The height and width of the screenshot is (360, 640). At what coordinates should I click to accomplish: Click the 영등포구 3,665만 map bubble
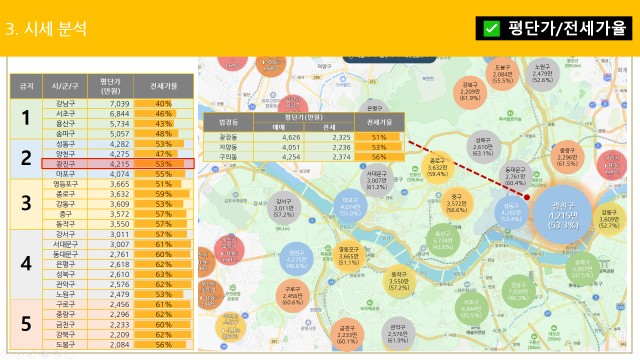coord(349,256)
